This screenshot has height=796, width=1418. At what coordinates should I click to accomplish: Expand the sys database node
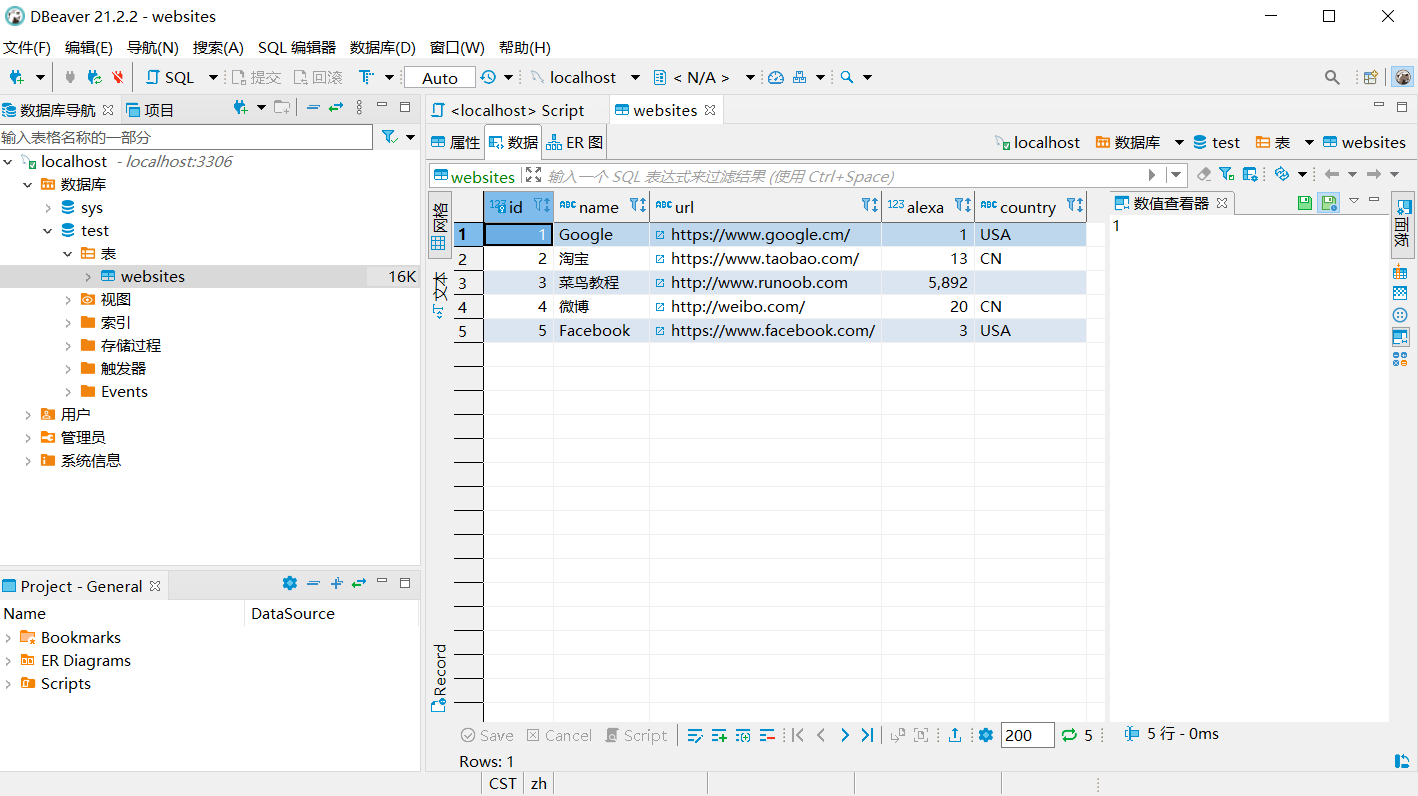click(48, 208)
